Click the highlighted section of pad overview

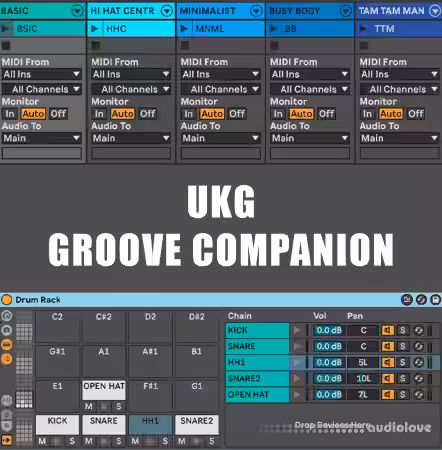pos(24,399)
